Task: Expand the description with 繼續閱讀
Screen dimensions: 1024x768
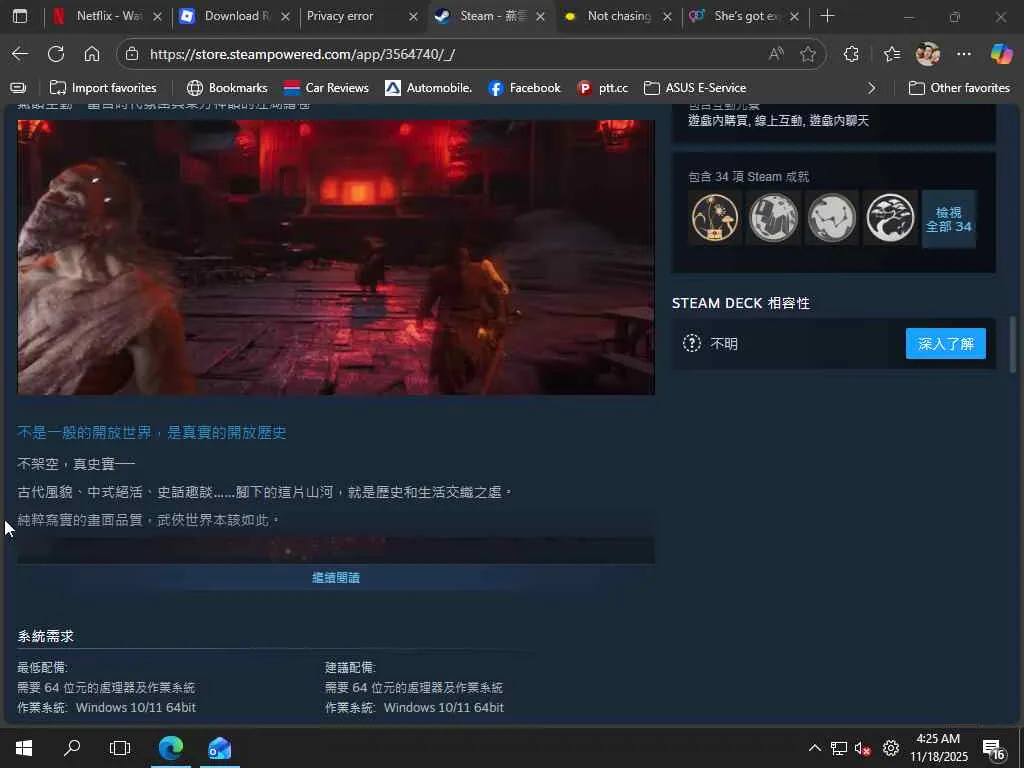Action: 336,578
